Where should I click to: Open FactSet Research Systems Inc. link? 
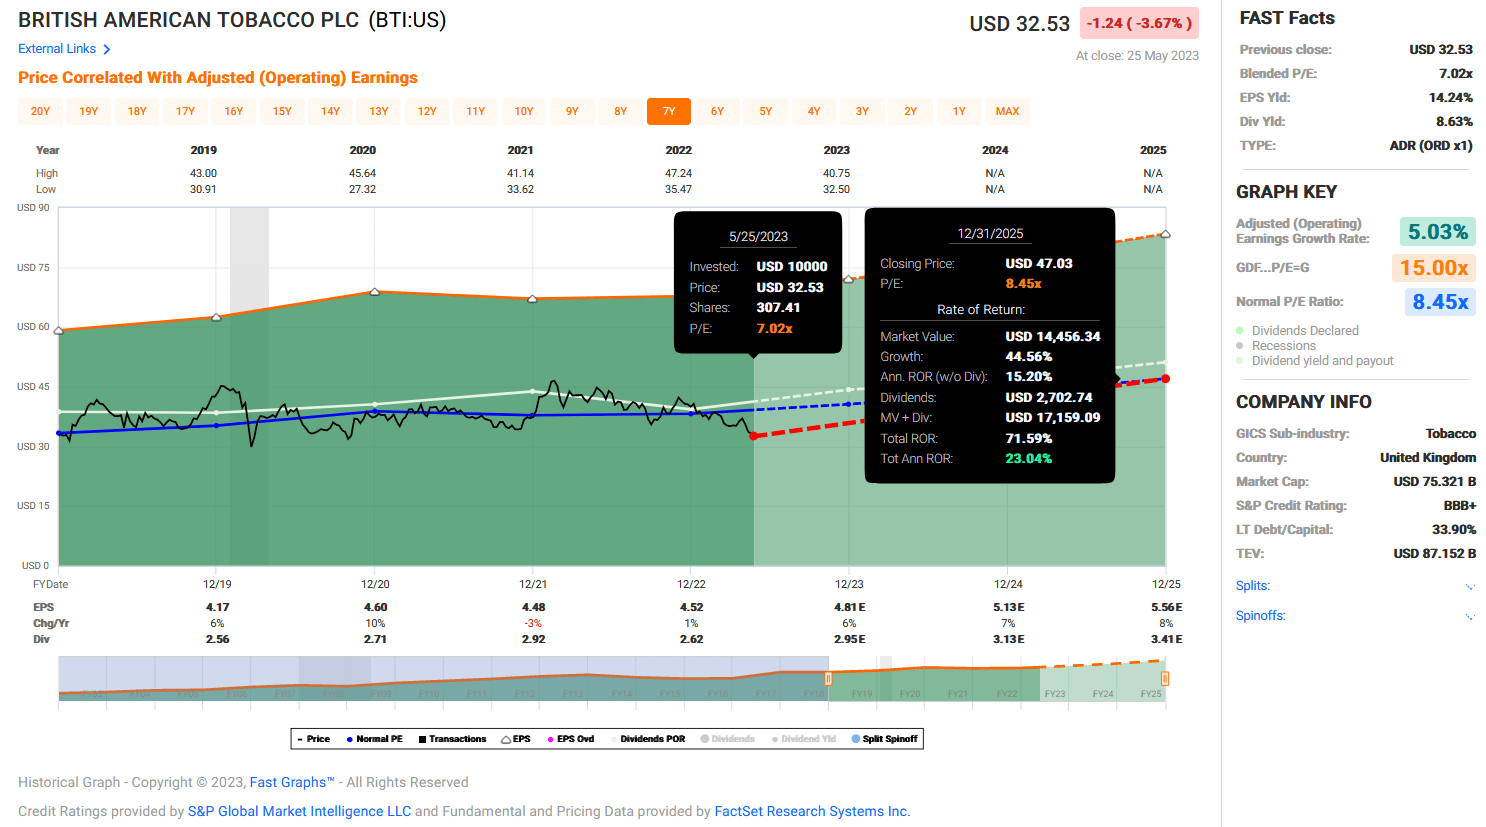[812, 811]
